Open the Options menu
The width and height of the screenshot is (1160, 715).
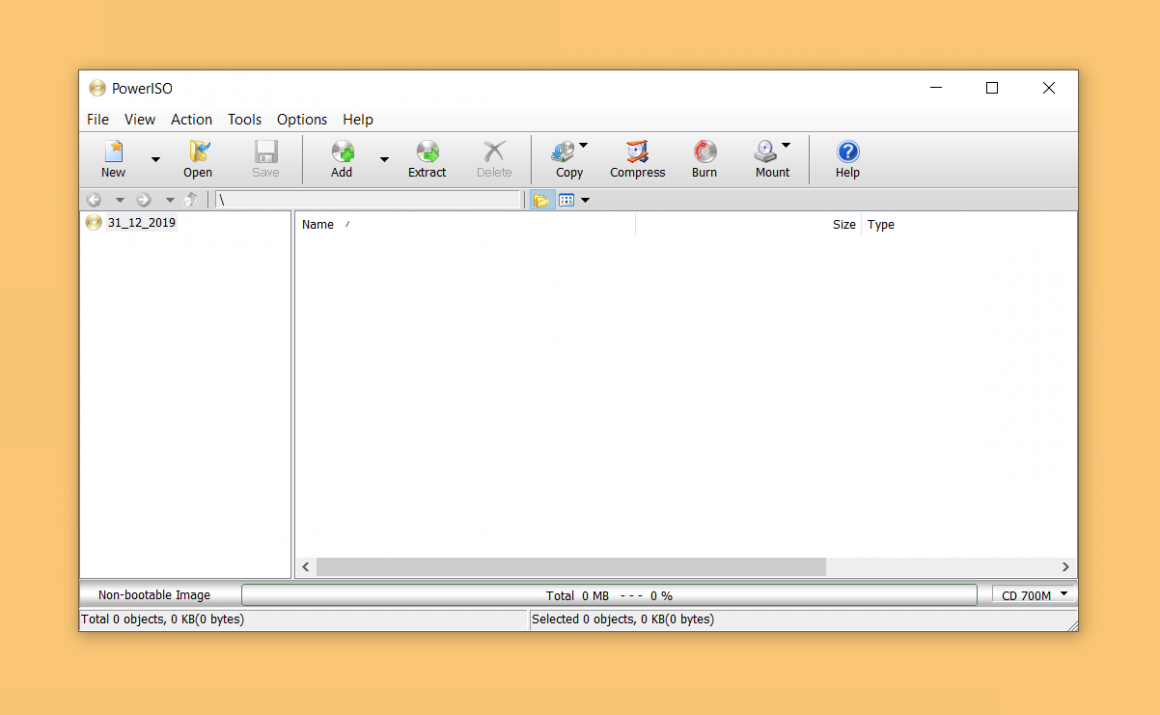(302, 119)
